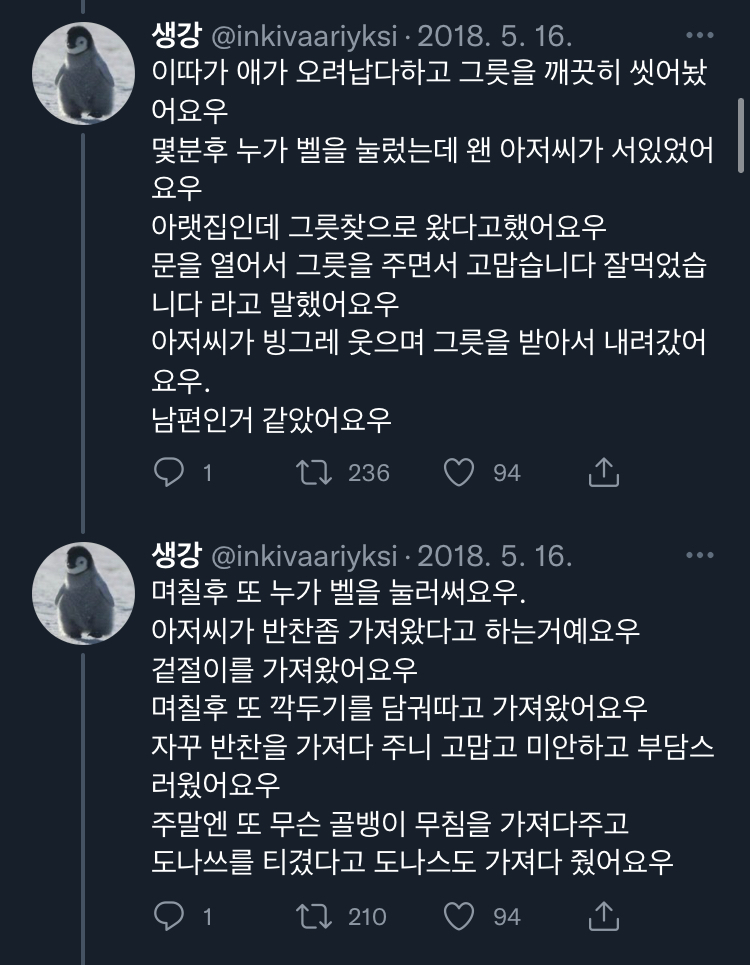
Task: Share the second tweet
Action: [604, 914]
